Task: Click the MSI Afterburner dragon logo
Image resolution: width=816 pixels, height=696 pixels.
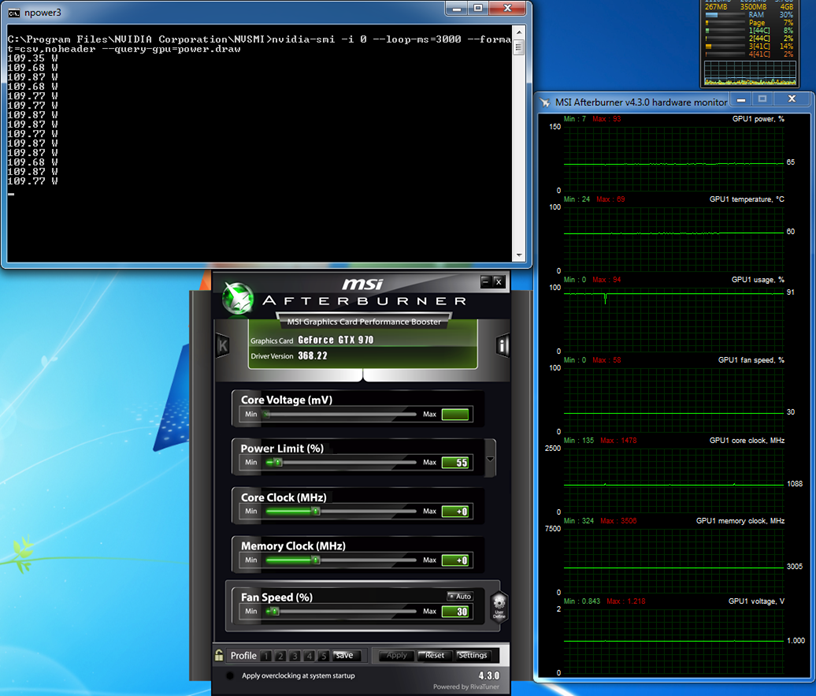Action: [238, 298]
